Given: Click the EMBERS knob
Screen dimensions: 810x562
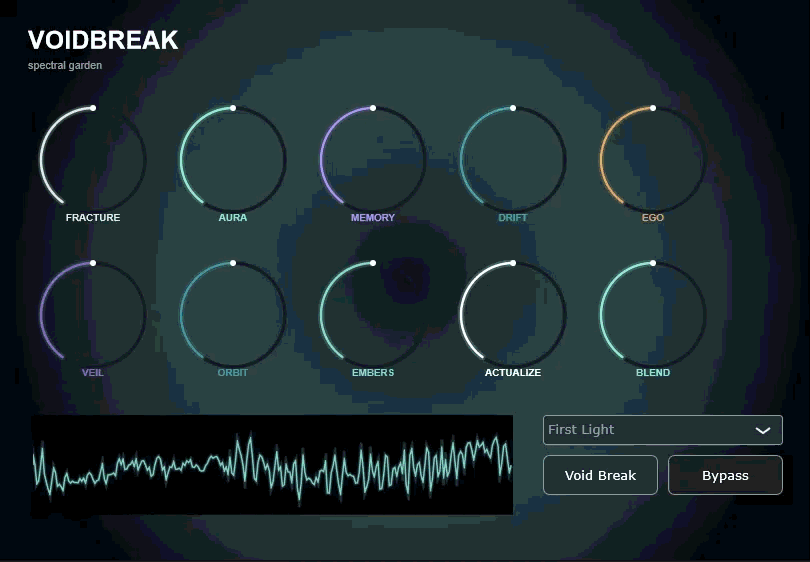Looking at the screenshot, I should pos(373,315).
